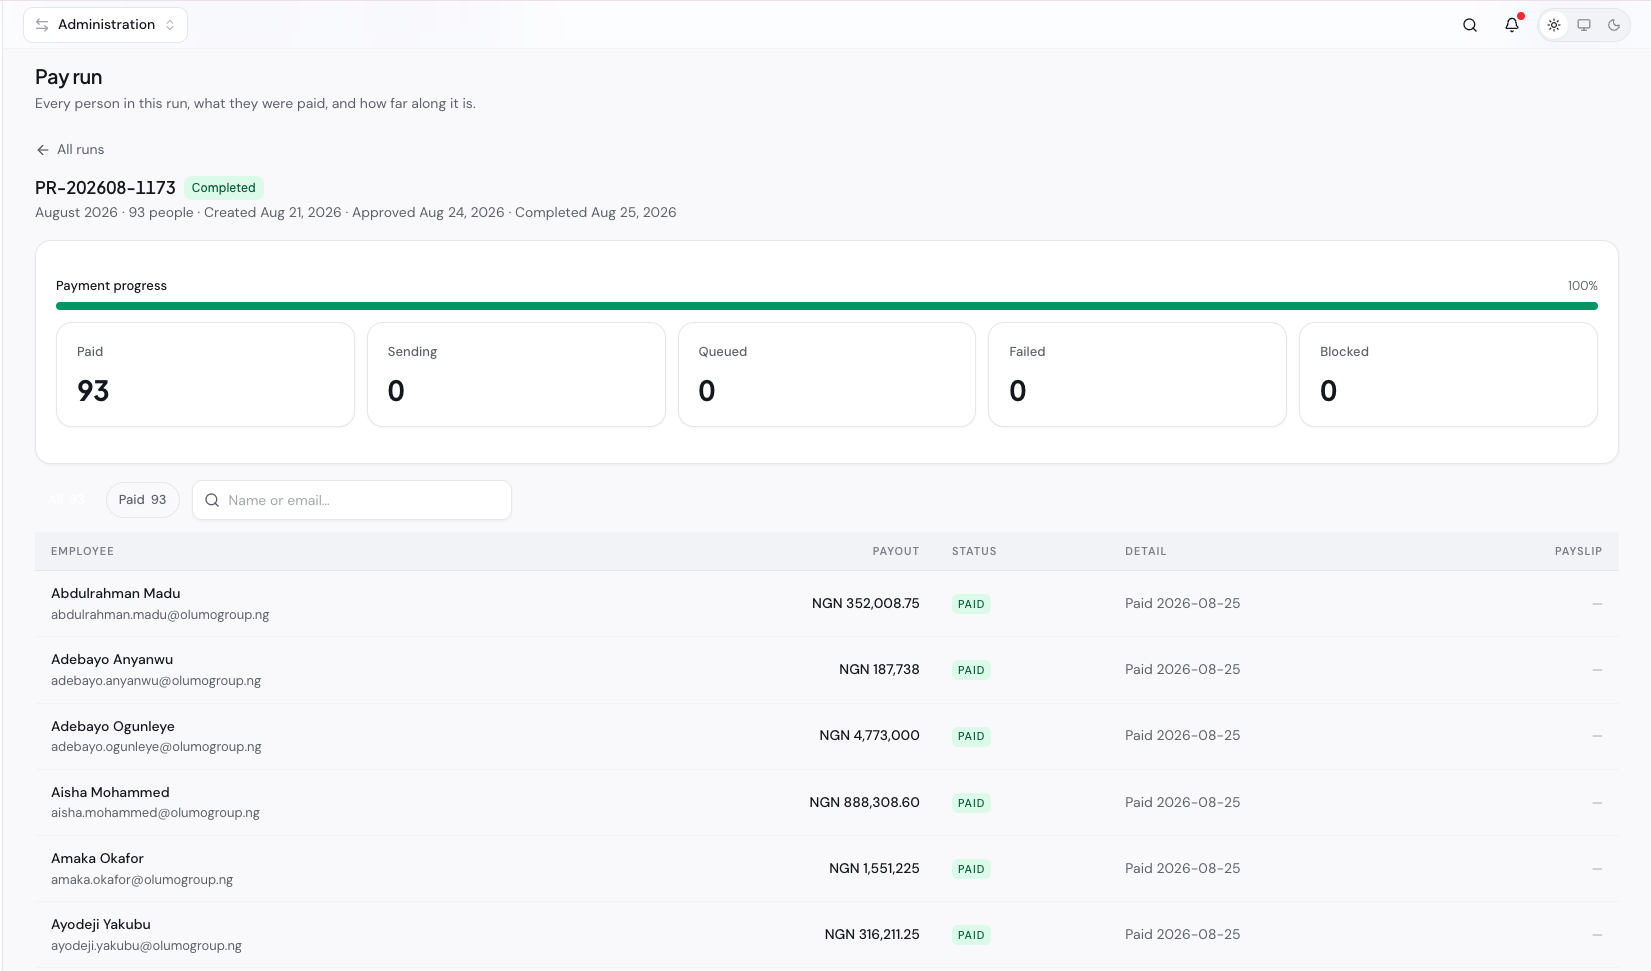The image size is (1651, 971).
Task: Click payout NGN 888,308.60
Action: (x=864, y=802)
